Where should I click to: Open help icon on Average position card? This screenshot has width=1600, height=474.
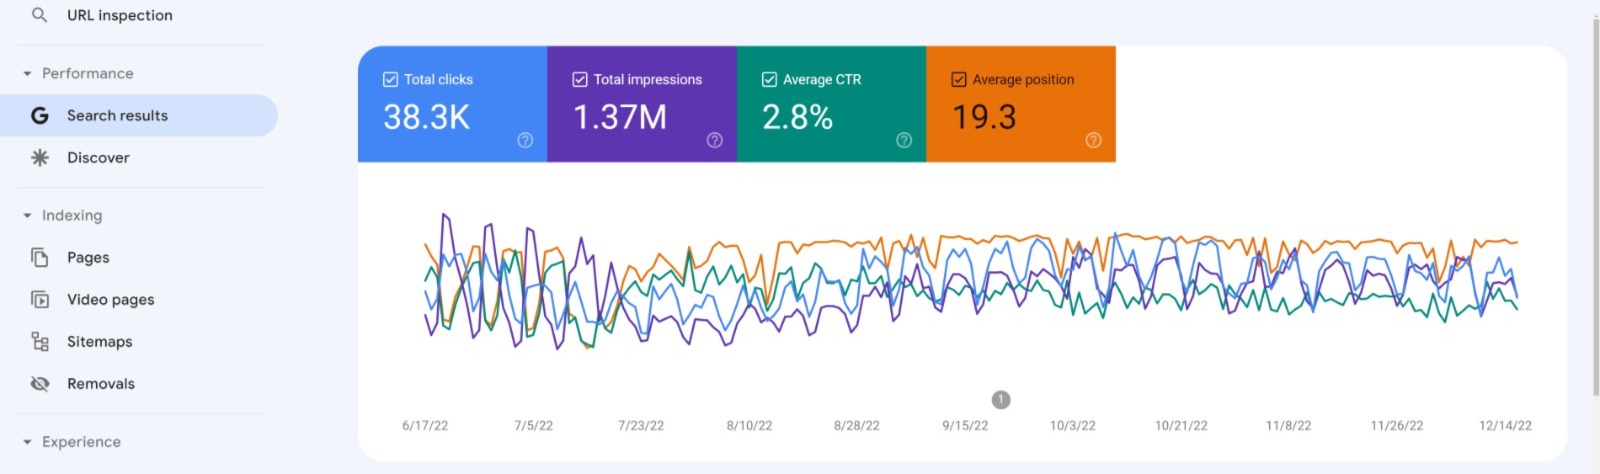pyautogui.click(x=1093, y=140)
